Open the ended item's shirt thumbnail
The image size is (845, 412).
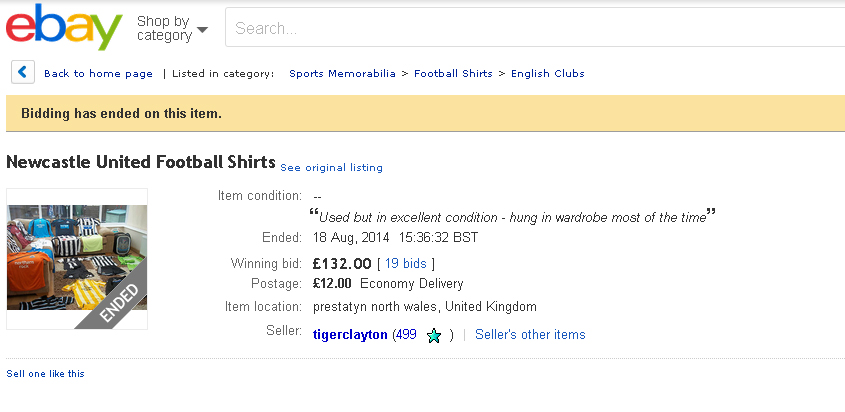[77, 258]
